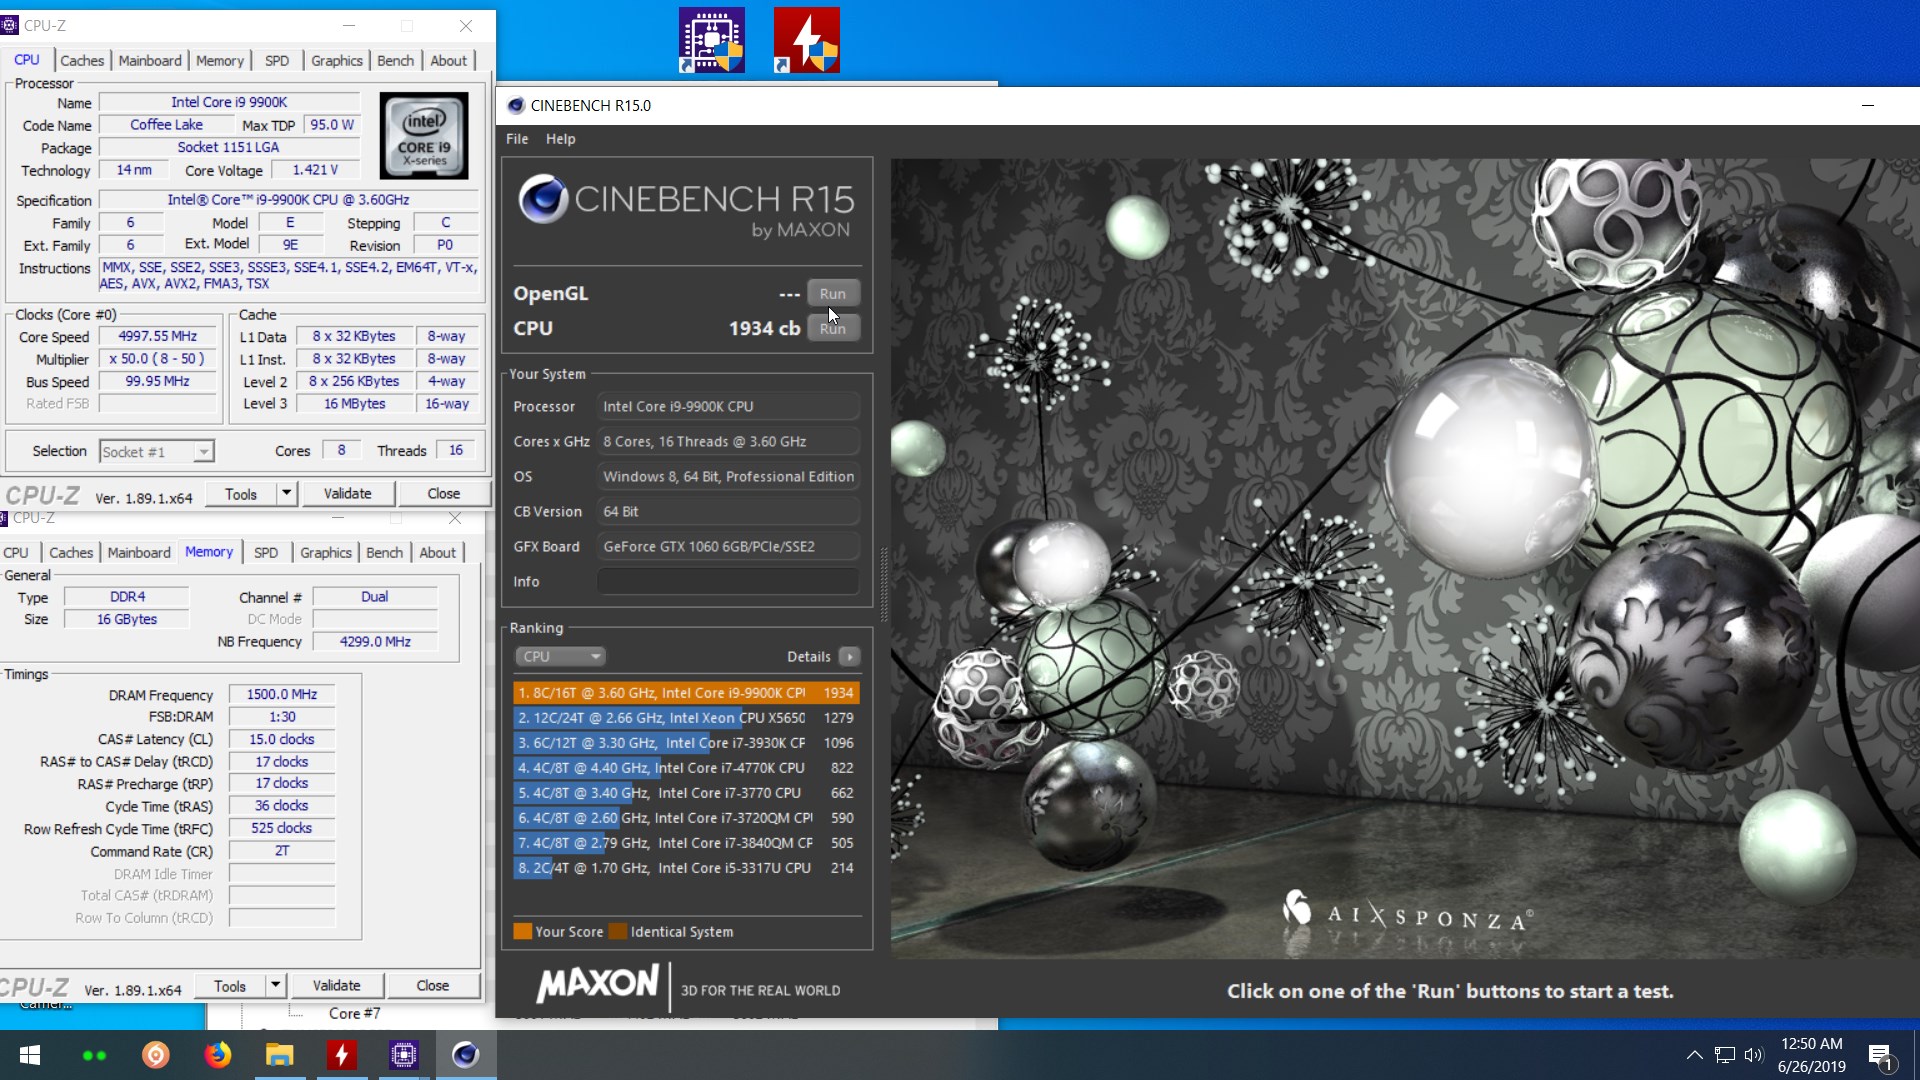Open Caches tab in lower CPU-Z
This screenshot has height=1080, width=1920.
71,552
